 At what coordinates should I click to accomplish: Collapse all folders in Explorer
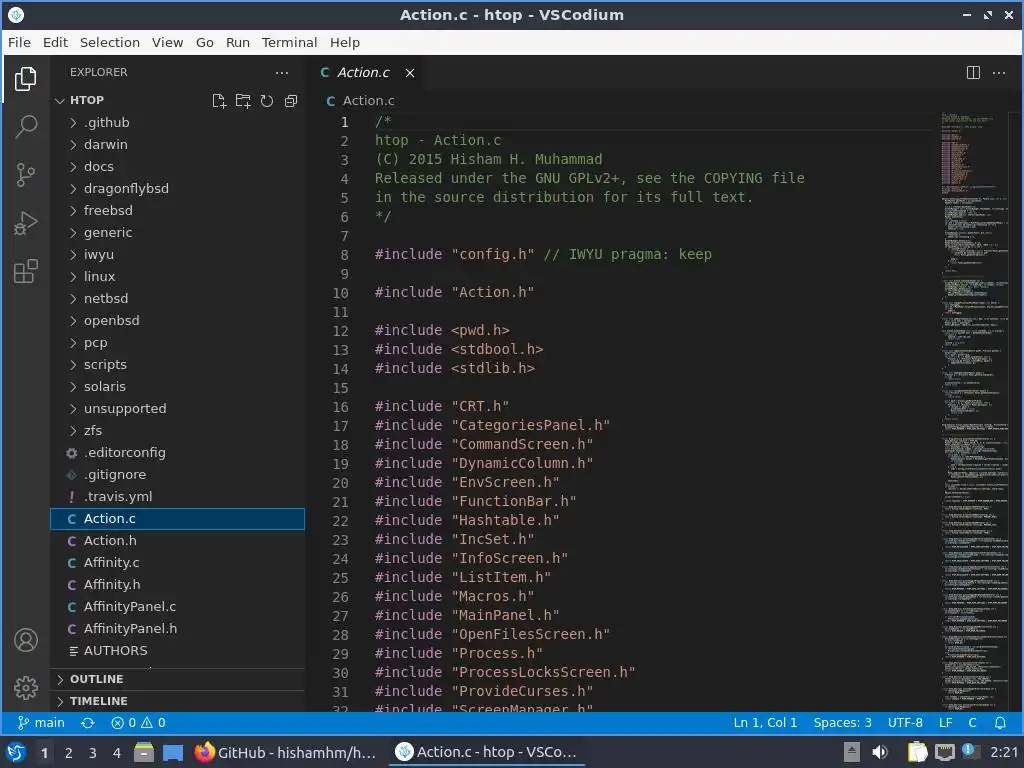pyautogui.click(x=291, y=101)
